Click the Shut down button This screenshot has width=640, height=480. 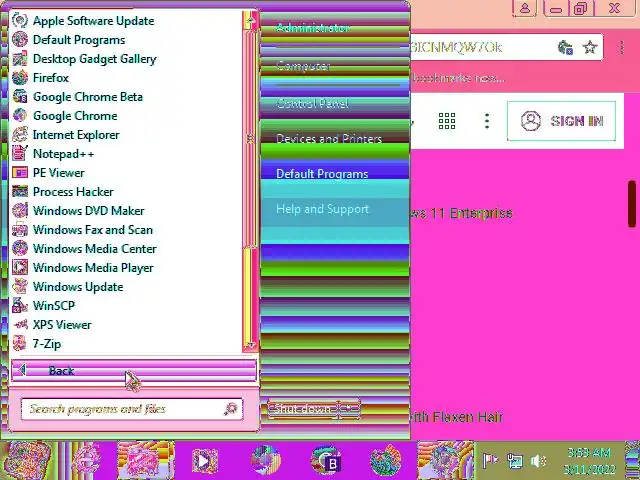point(302,408)
